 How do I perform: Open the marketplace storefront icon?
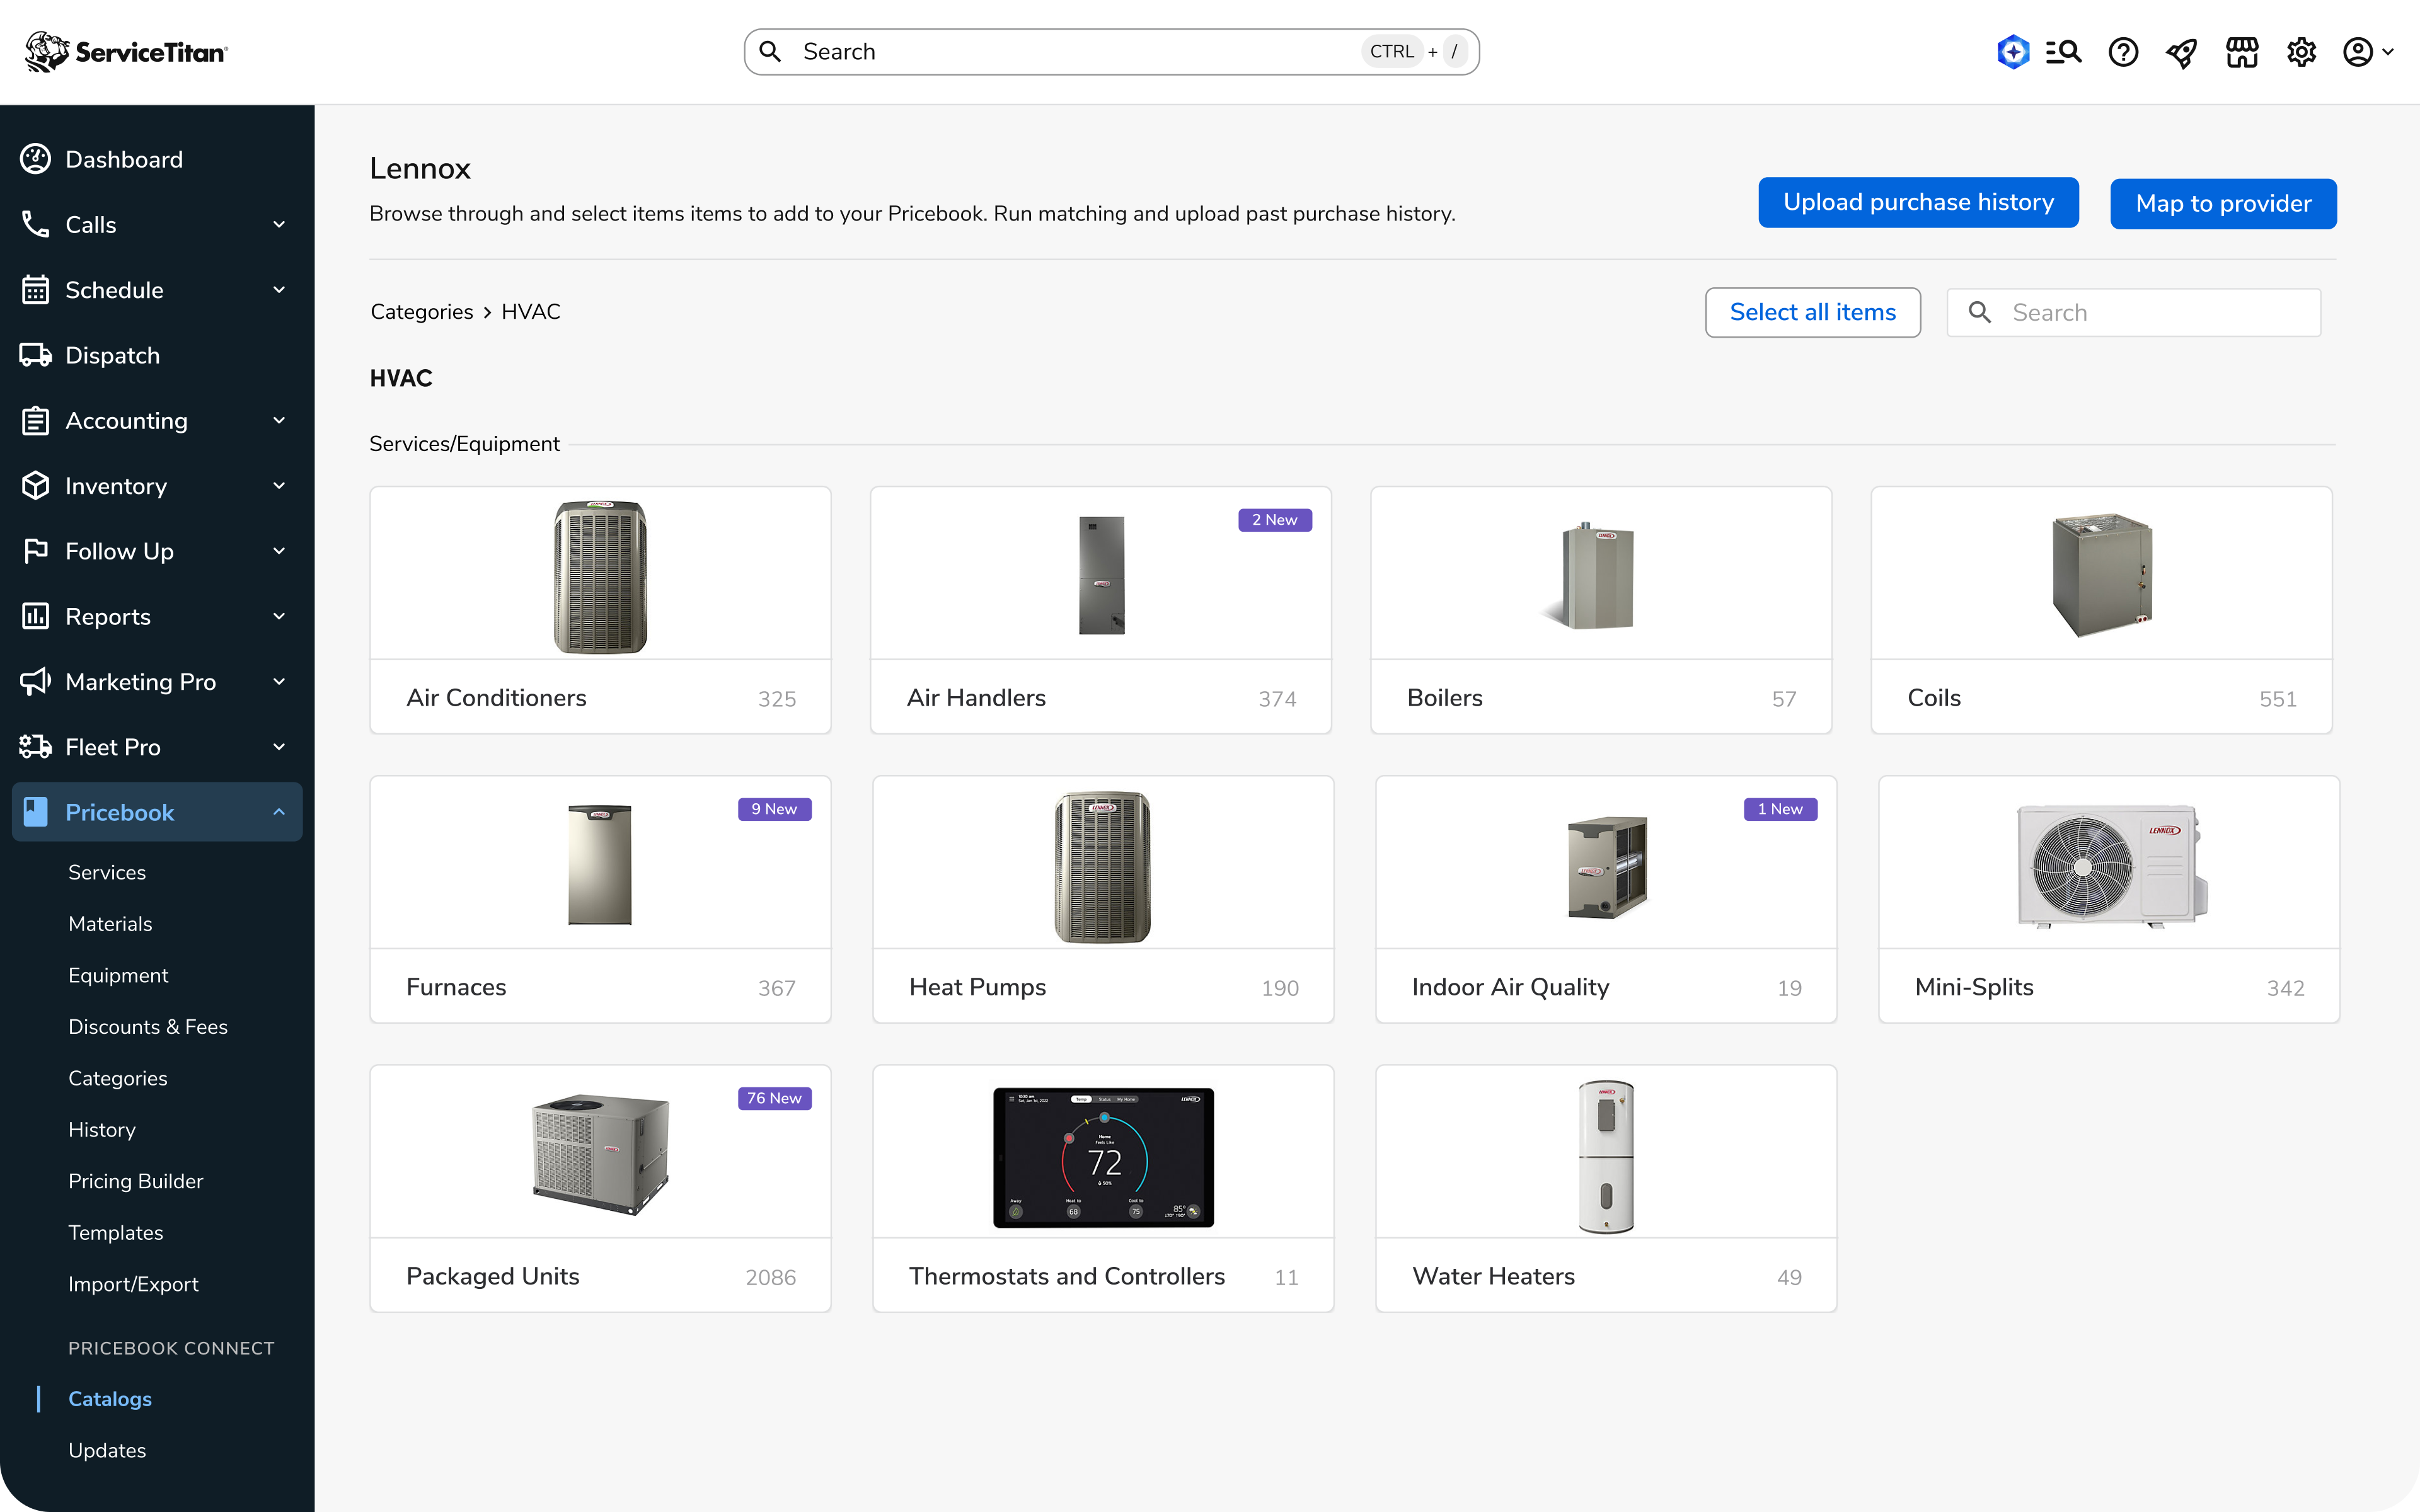click(x=2242, y=52)
